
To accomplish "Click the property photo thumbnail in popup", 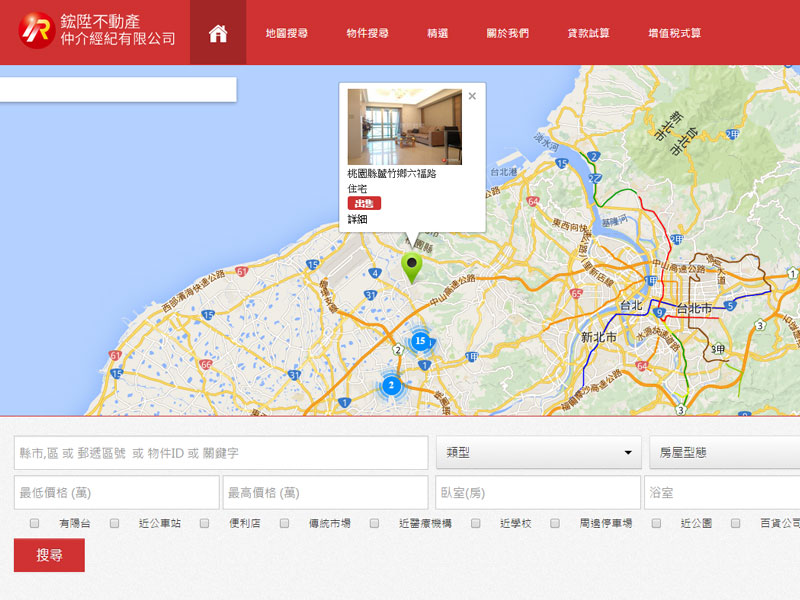I will coord(404,127).
